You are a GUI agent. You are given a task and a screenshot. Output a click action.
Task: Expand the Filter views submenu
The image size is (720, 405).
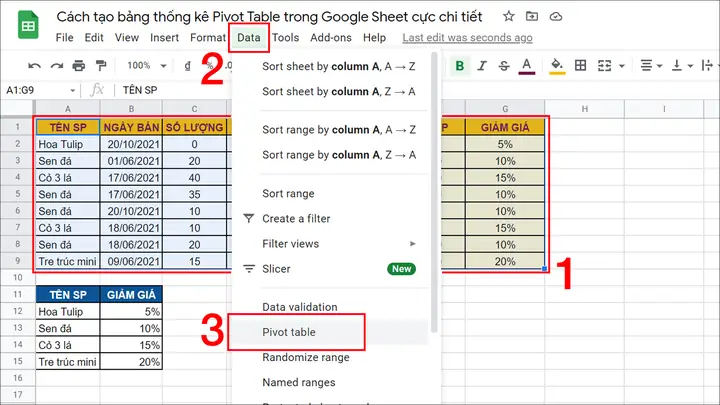(x=332, y=244)
